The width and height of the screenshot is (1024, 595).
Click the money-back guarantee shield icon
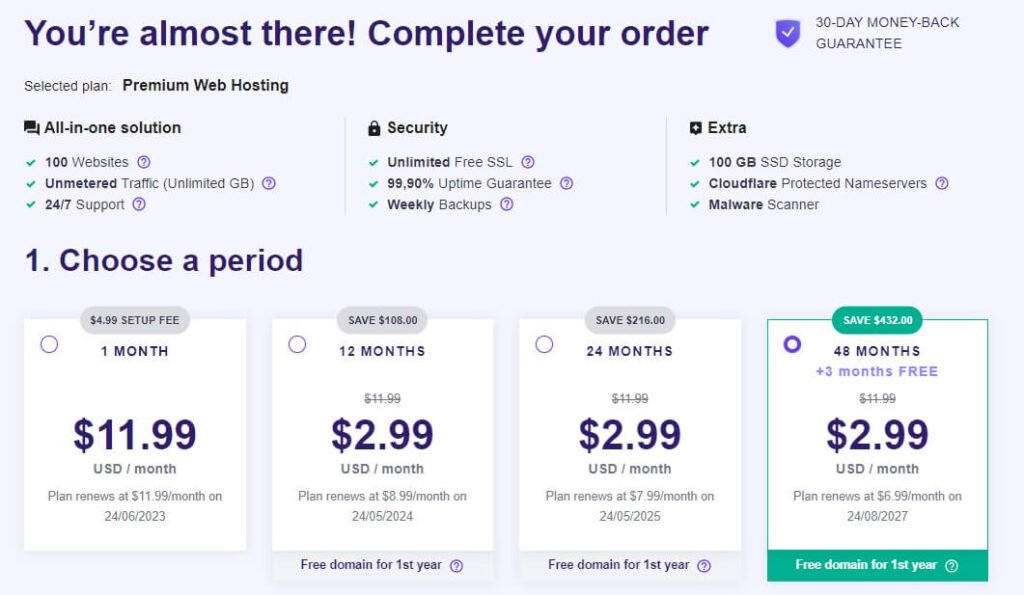click(788, 33)
